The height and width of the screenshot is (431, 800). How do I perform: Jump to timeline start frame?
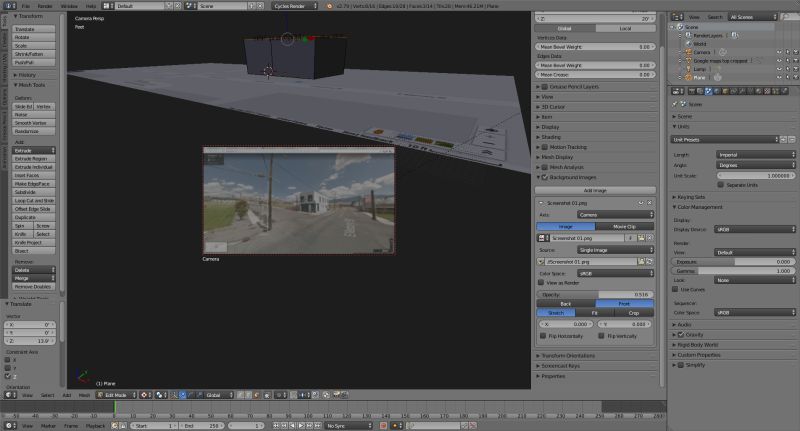[x=276, y=425]
